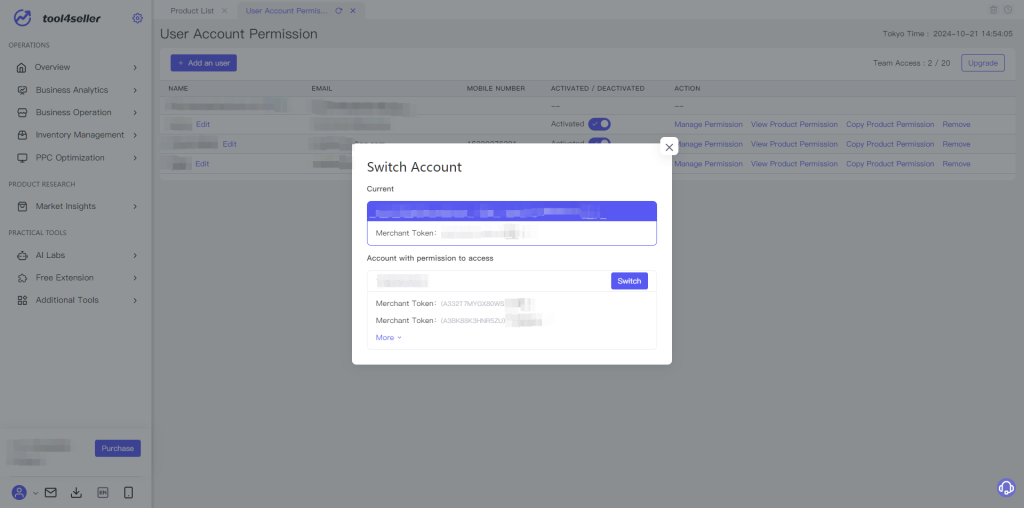Open the dropdown arrow beside the user avatar

[35, 493]
